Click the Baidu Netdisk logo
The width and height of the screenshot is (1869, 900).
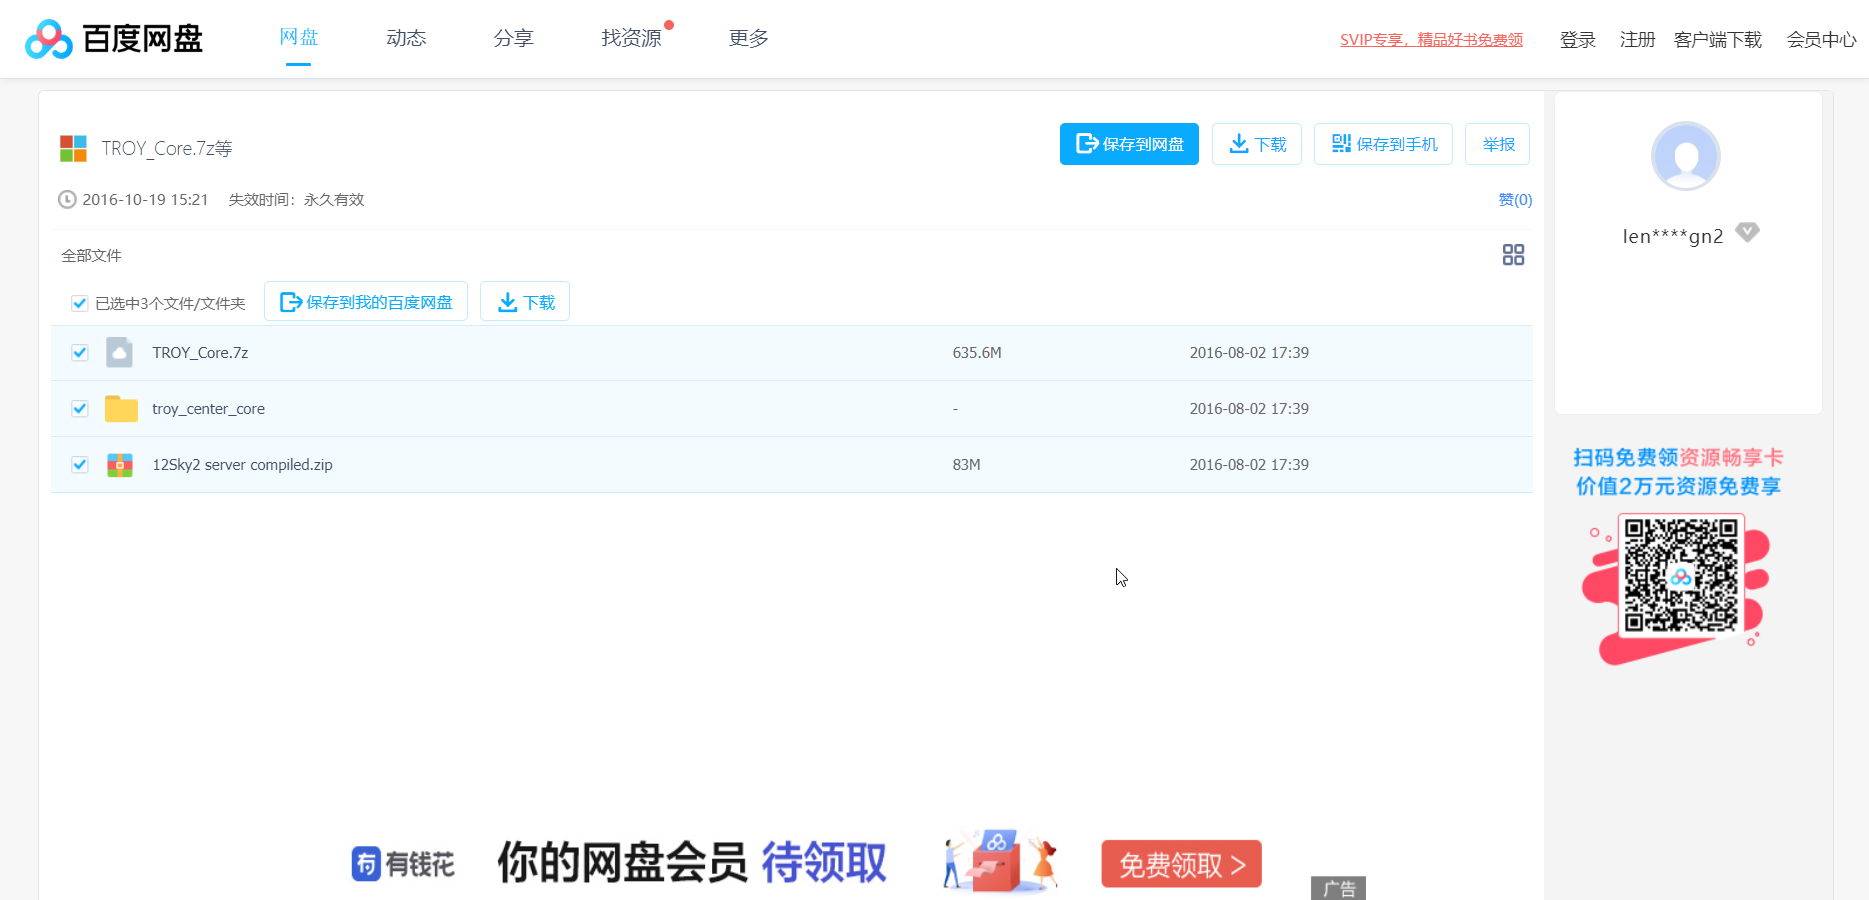tap(113, 39)
